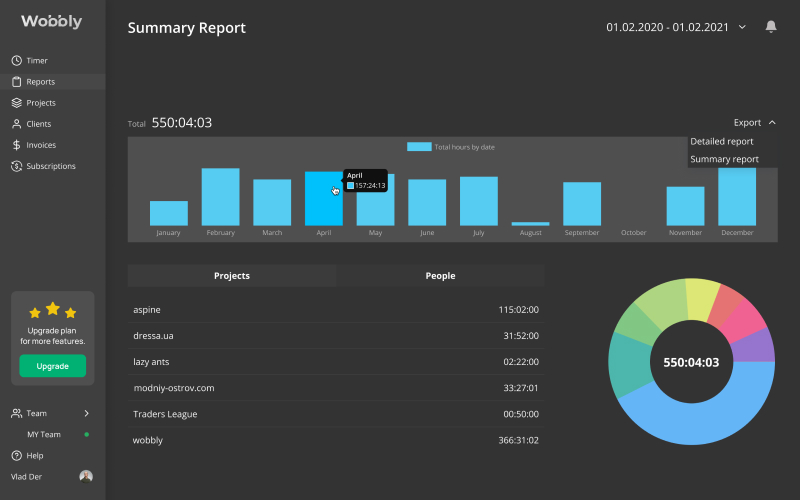800x500 pixels.
Task: Select the aspine project row
Action: click(336, 310)
